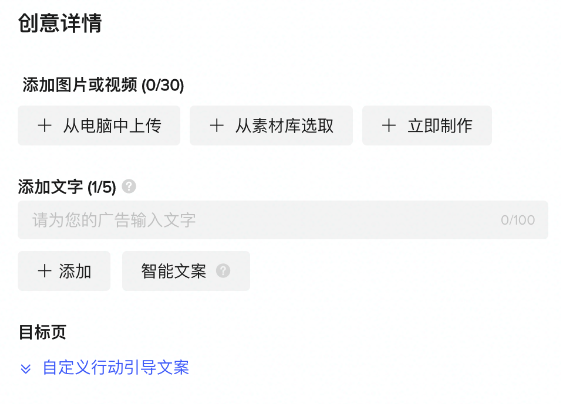
Task: Click the 立即制作 label text
Action: (x=440, y=126)
